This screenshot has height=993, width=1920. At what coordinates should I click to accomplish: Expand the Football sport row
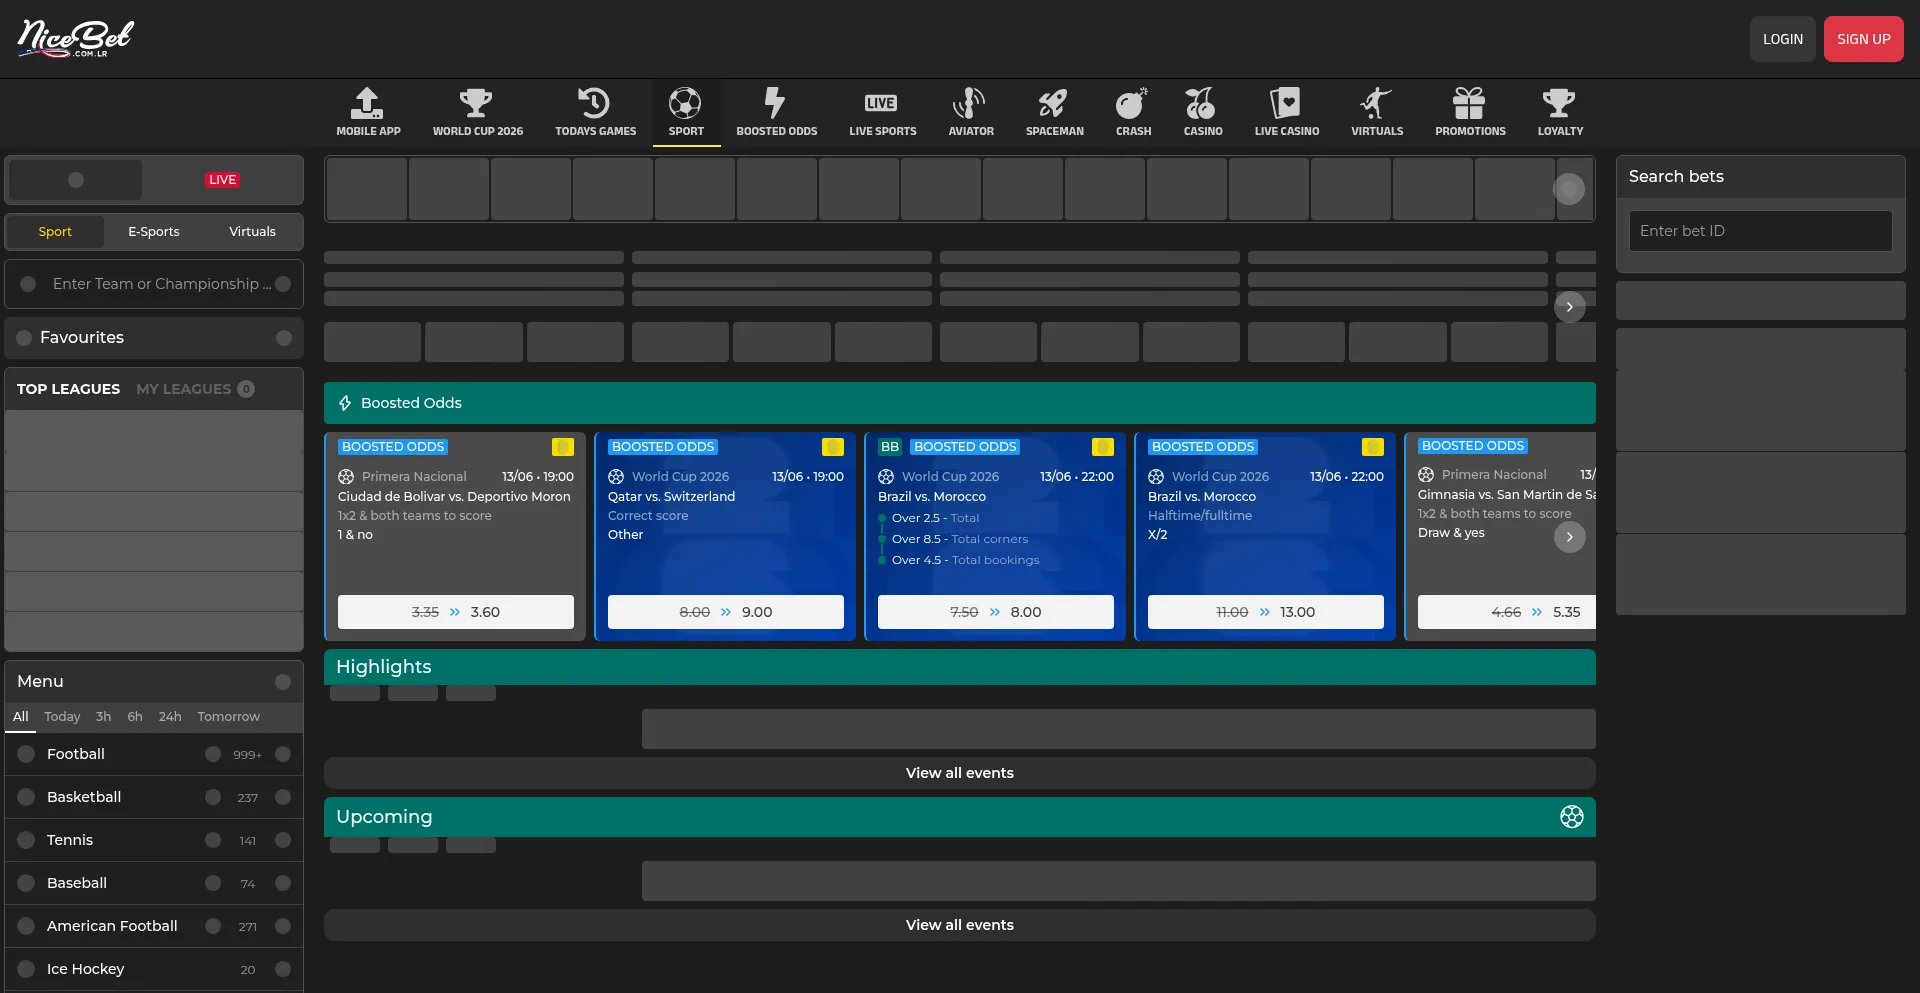[154, 754]
